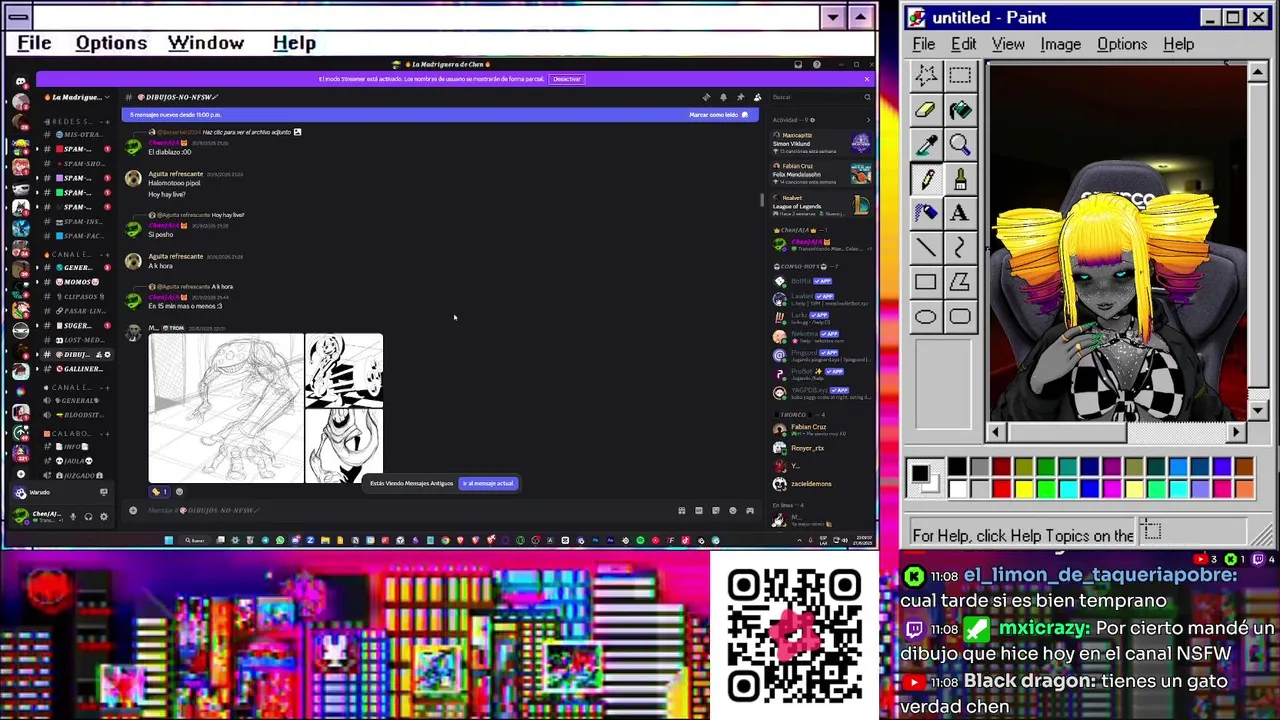Open the GIF picker in message bar
The width and height of the screenshot is (1280, 720).
[x=699, y=510]
